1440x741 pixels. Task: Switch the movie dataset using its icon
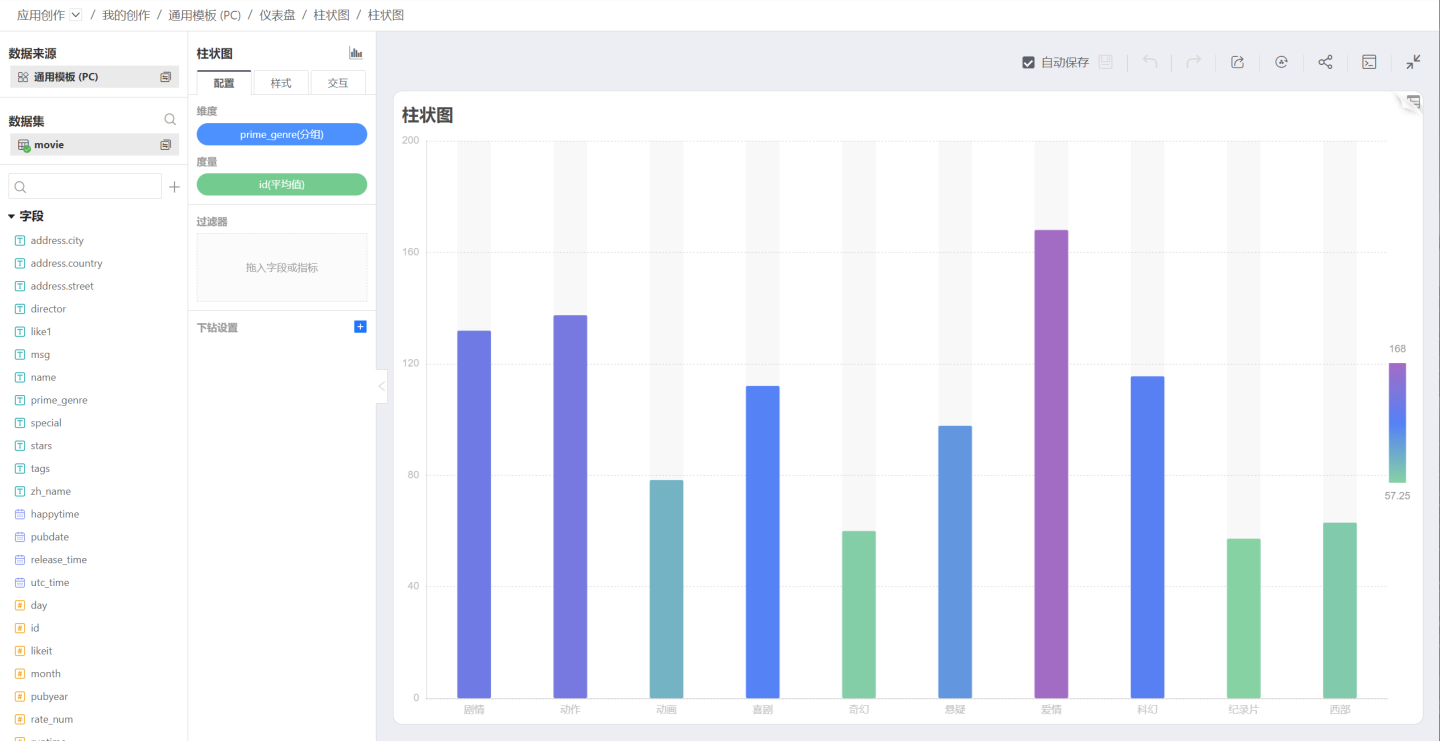point(166,145)
